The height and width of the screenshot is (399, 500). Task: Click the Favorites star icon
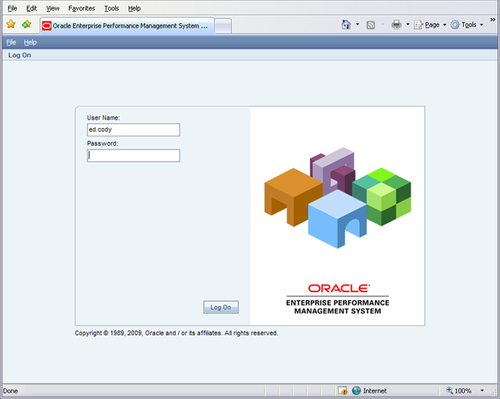click(11, 24)
